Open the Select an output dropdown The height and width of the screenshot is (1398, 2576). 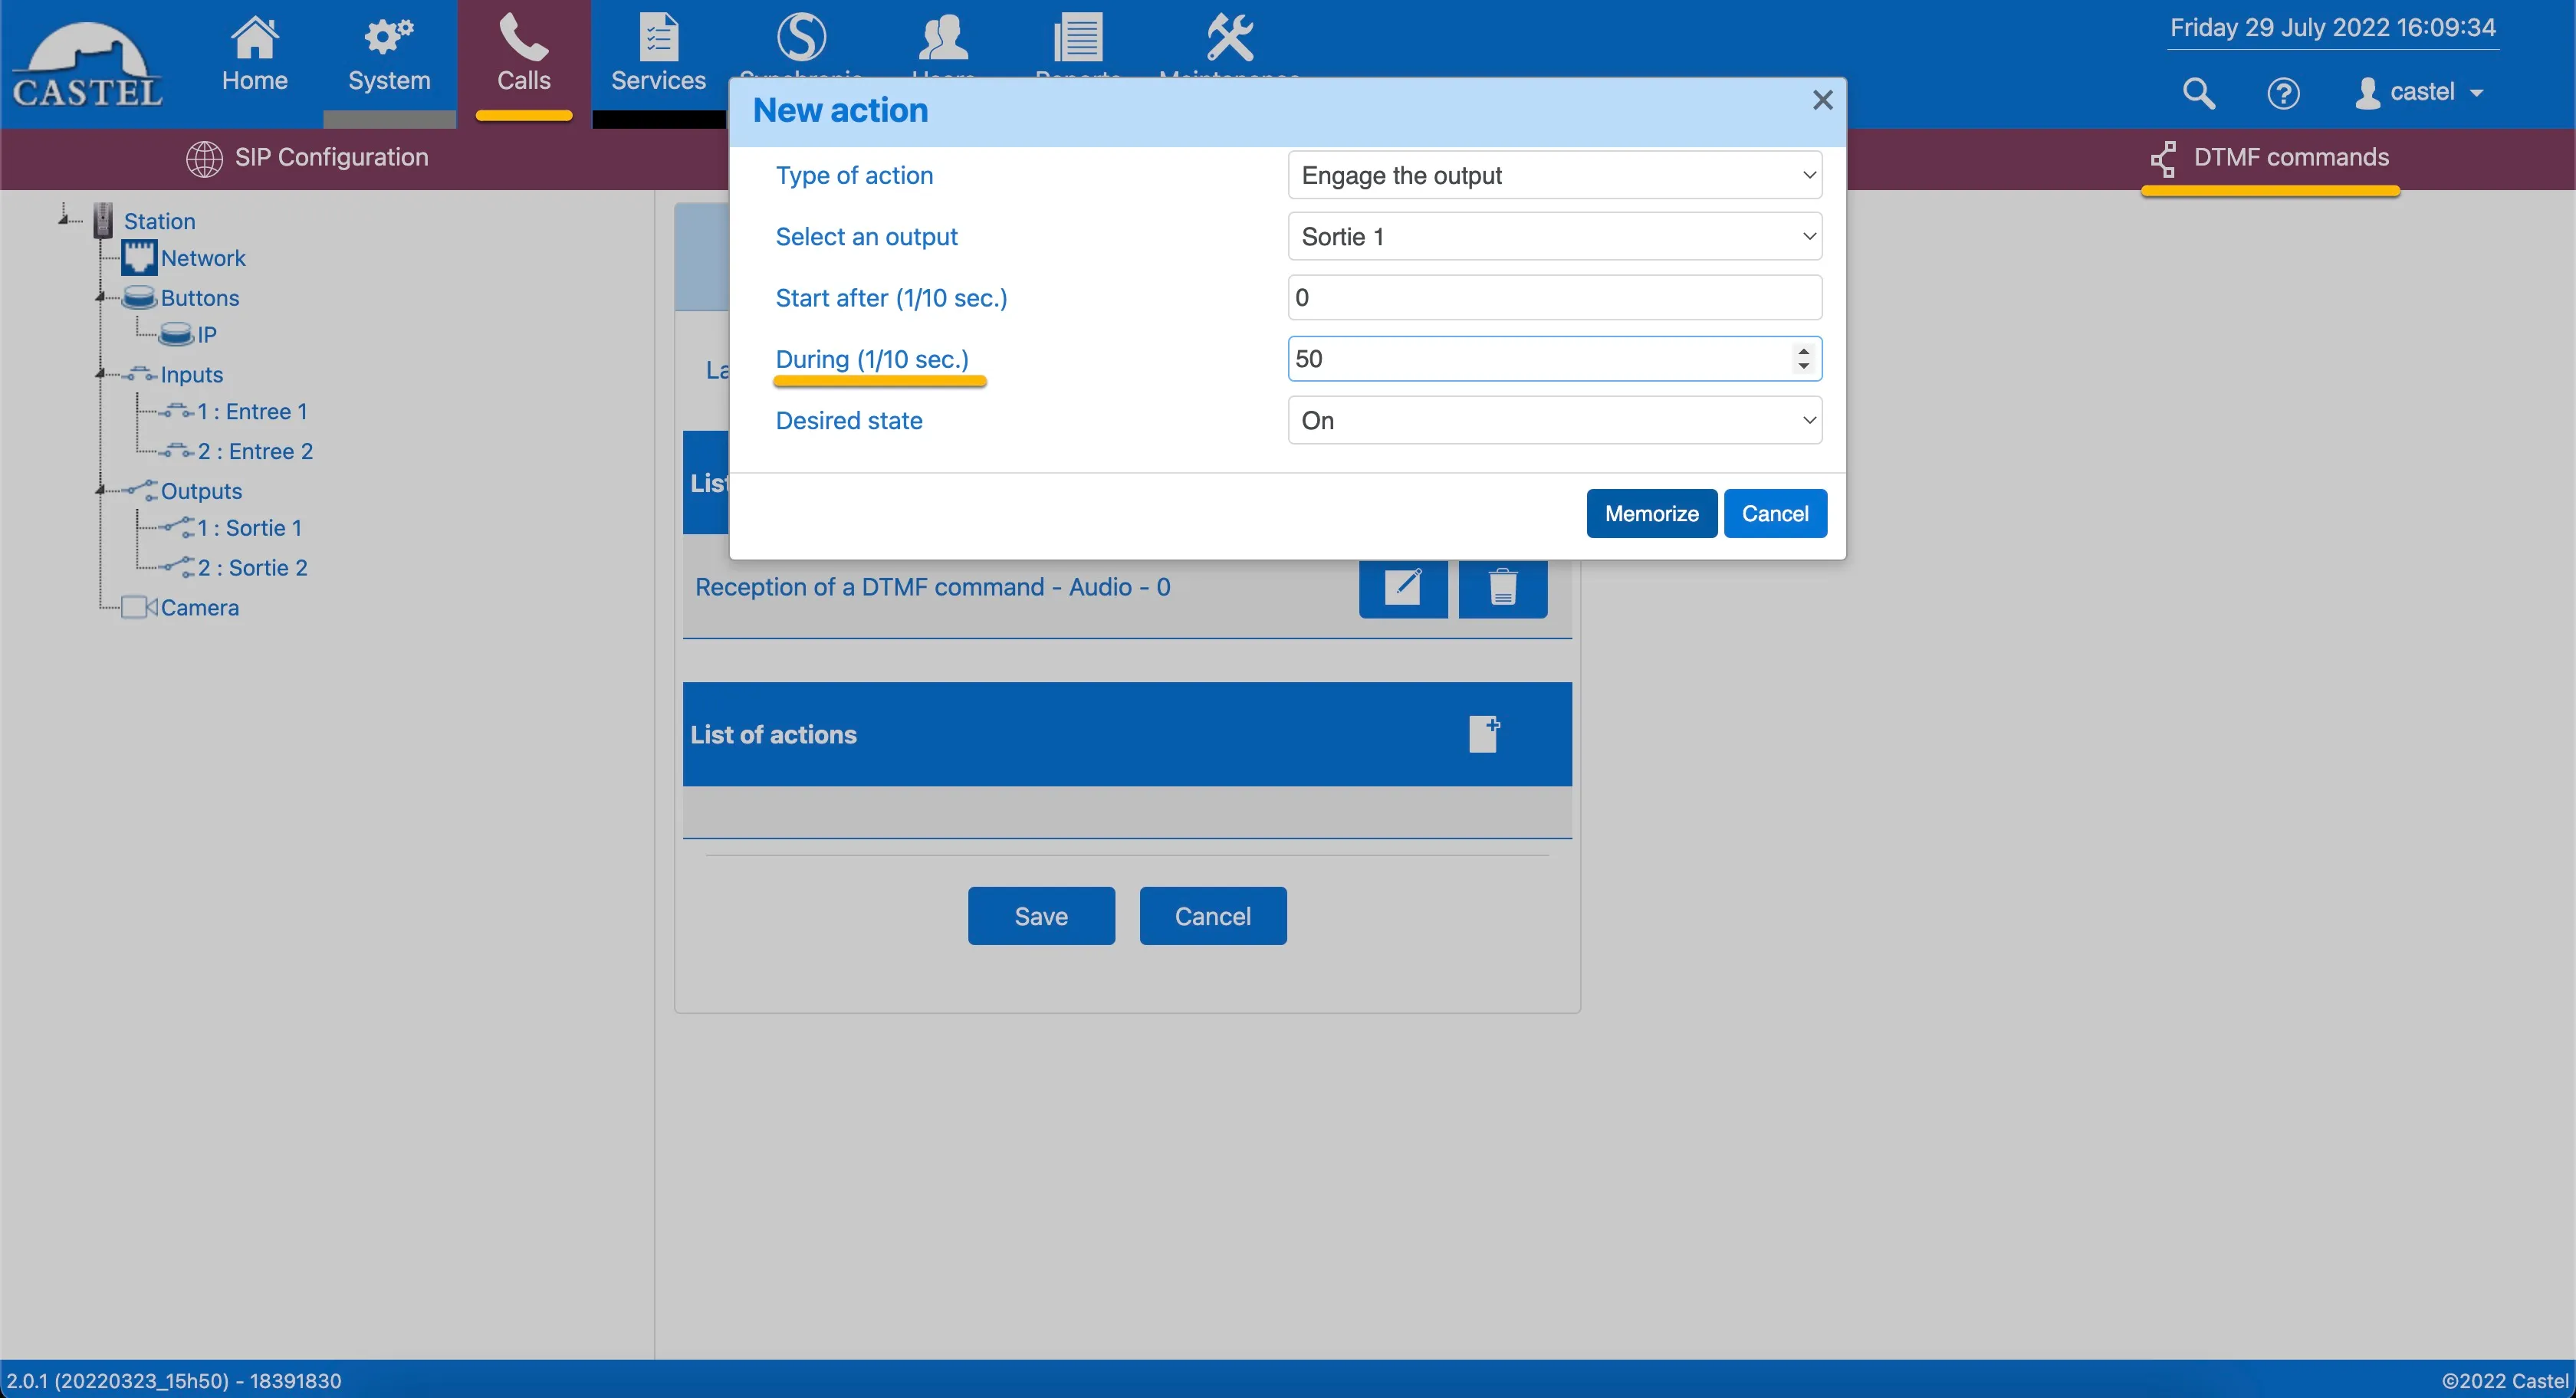1554,237
